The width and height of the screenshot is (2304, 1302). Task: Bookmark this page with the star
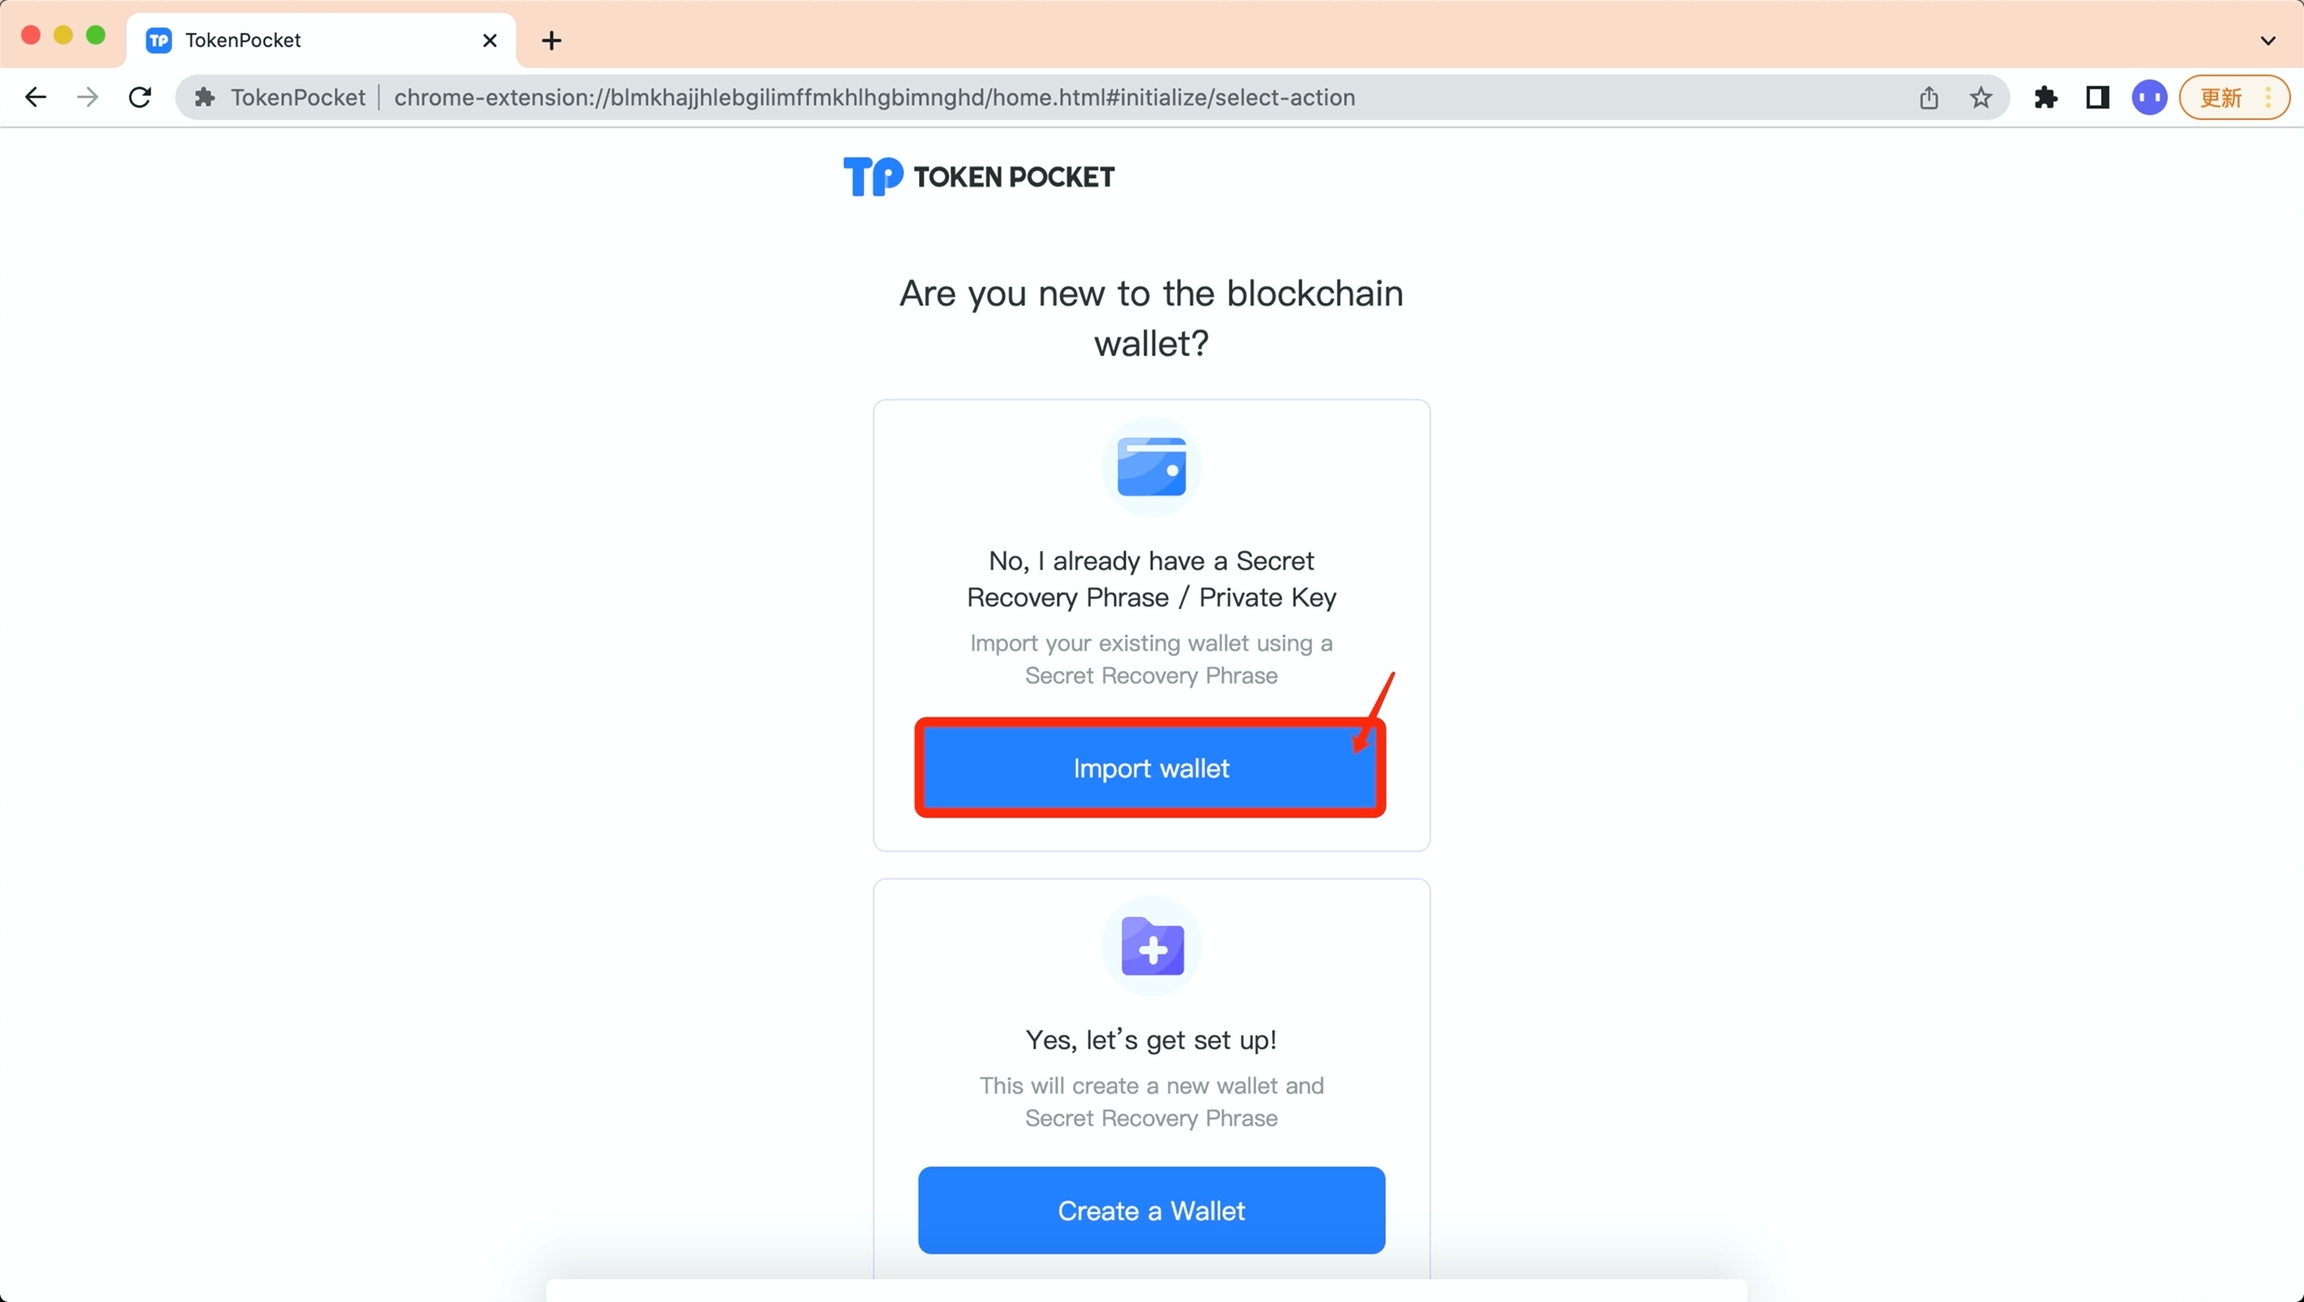[x=1981, y=97]
